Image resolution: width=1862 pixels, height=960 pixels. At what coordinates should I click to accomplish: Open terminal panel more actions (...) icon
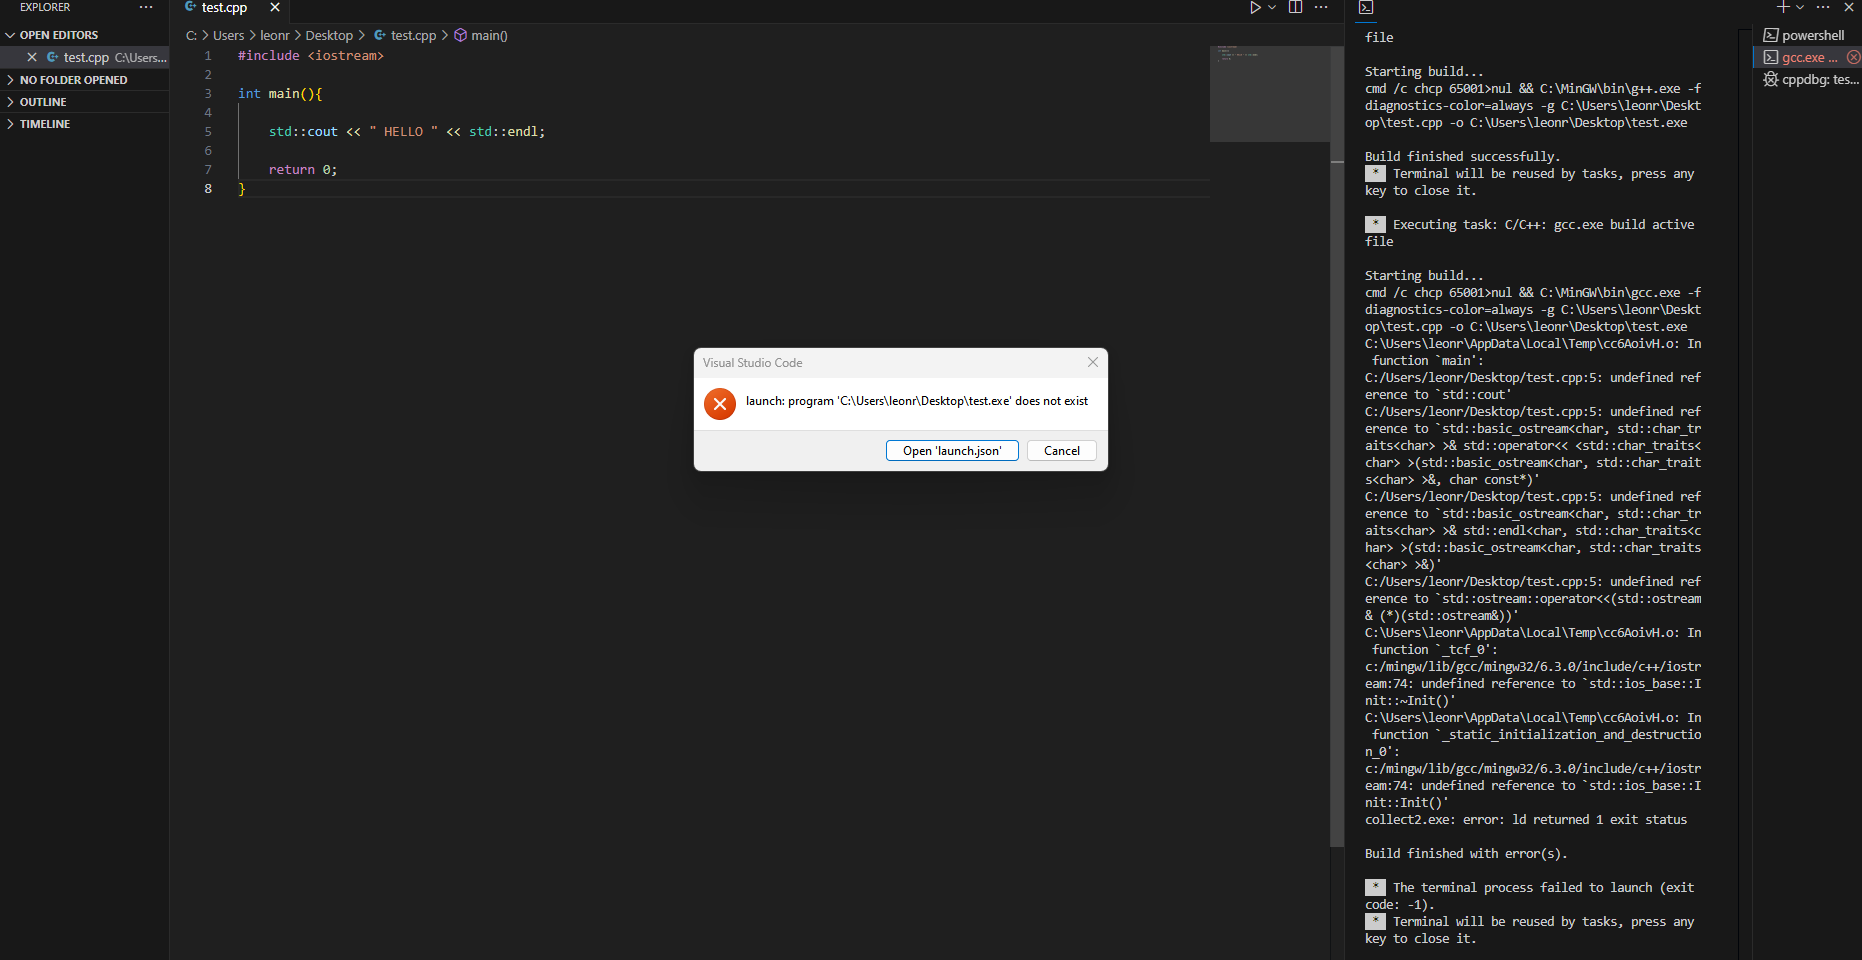pyautogui.click(x=1824, y=8)
